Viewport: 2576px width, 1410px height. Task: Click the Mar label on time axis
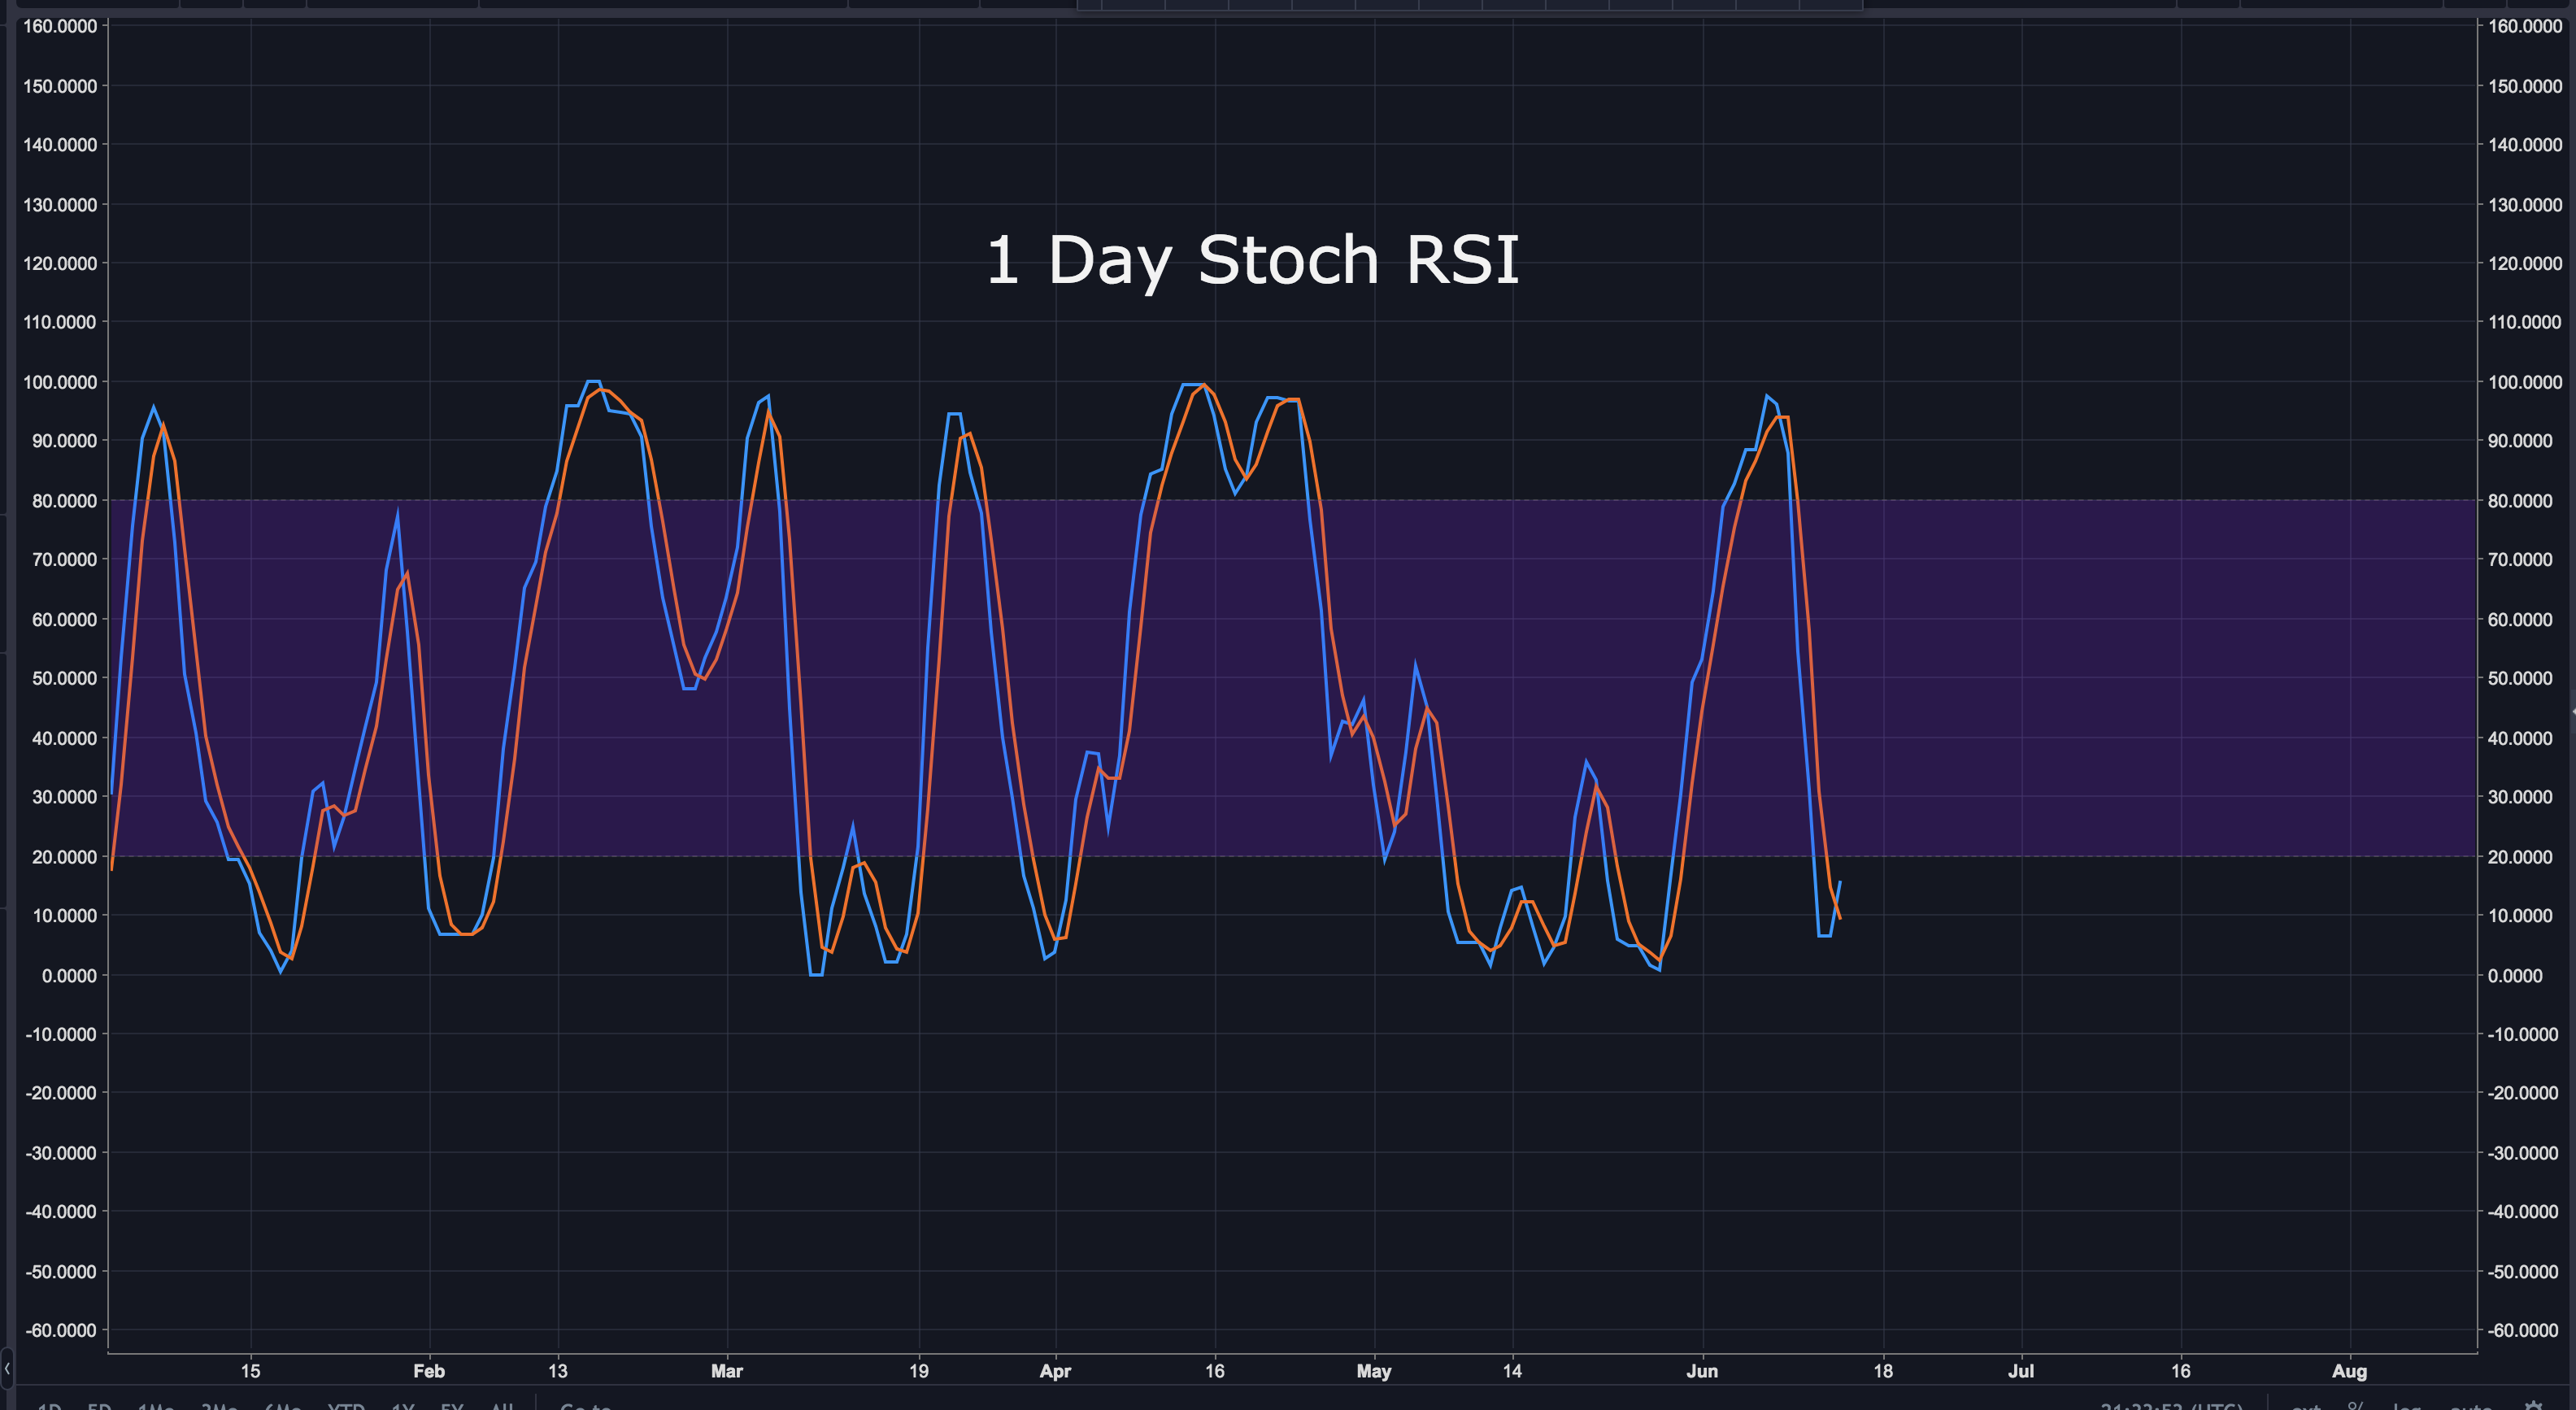(726, 1371)
